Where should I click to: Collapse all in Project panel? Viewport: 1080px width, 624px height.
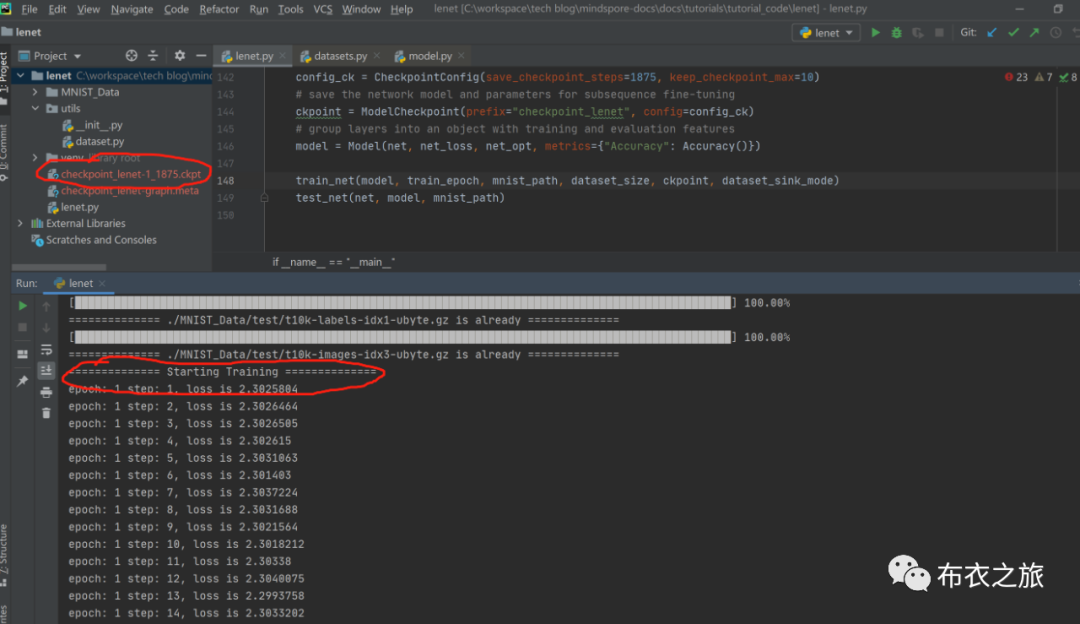[x=153, y=56]
